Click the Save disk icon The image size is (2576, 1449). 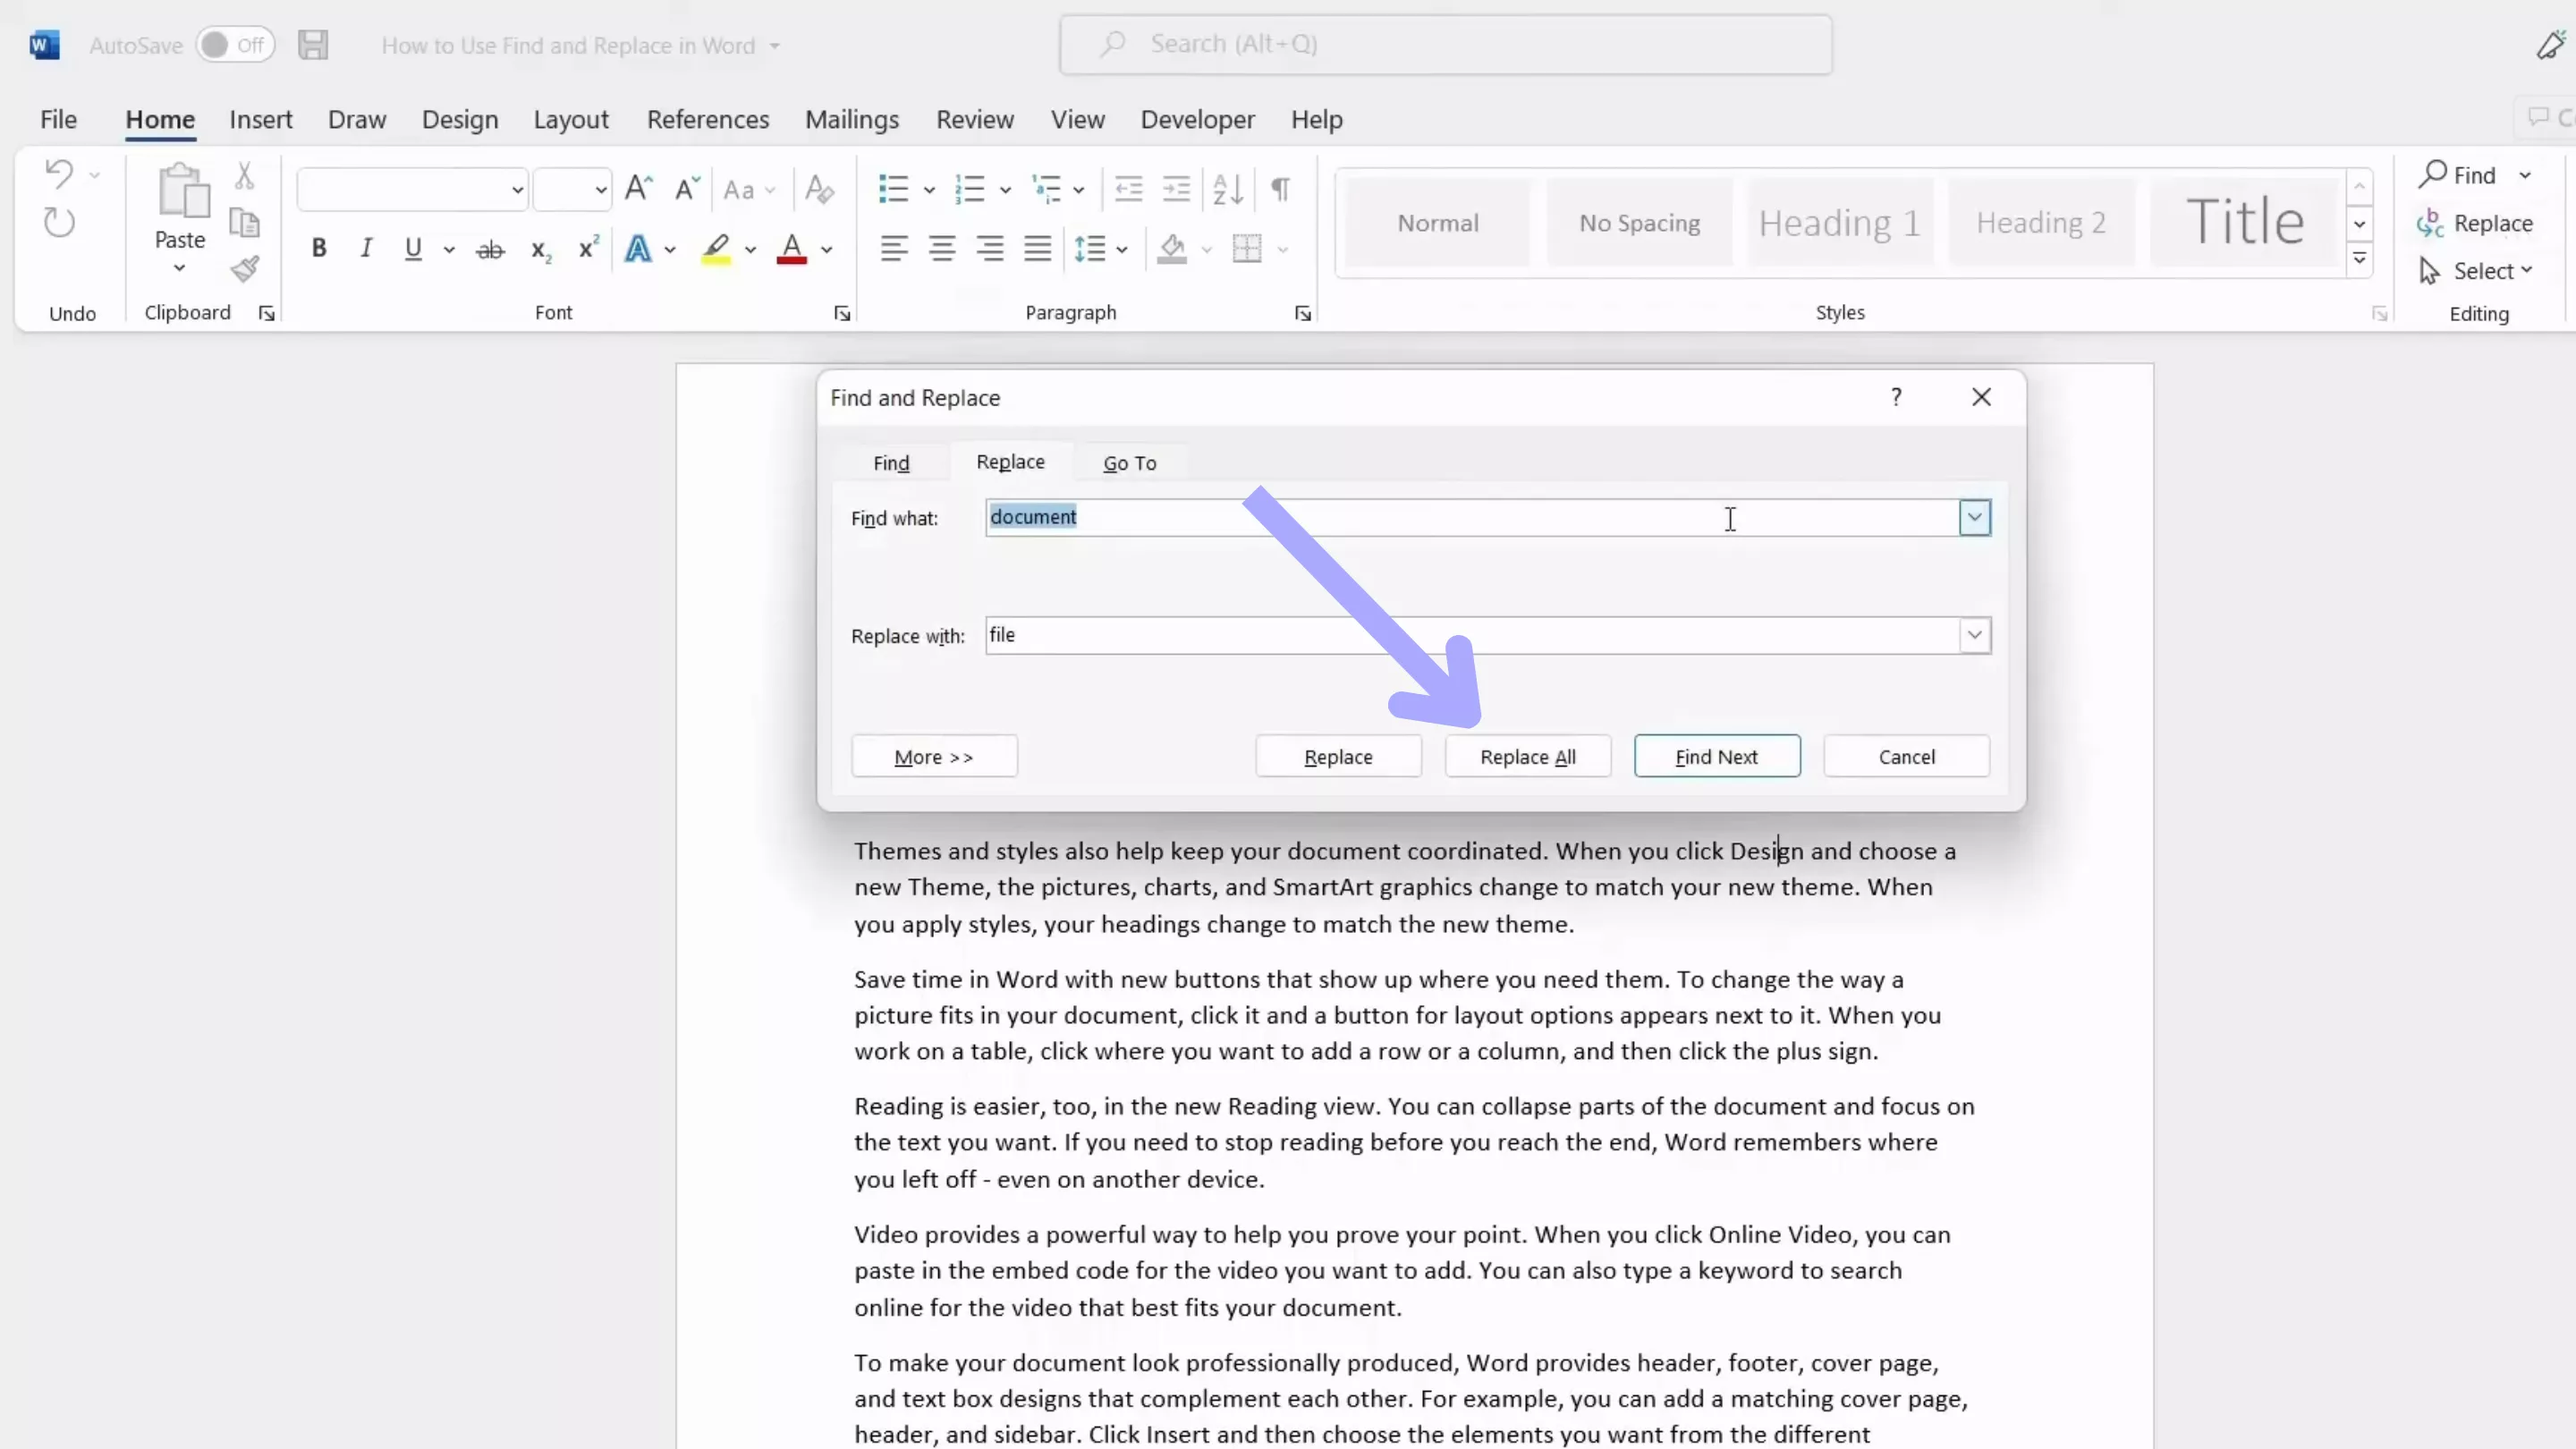pos(313,45)
